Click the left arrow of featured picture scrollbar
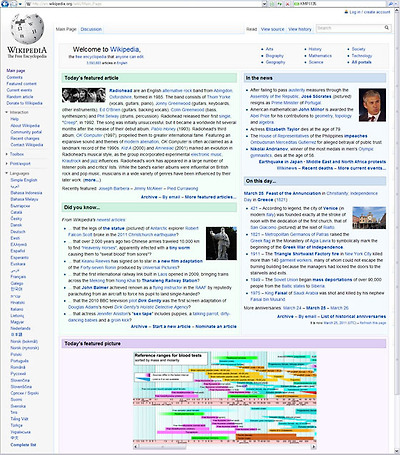This screenshot has width=400, height=455. (x=136, y=447)
